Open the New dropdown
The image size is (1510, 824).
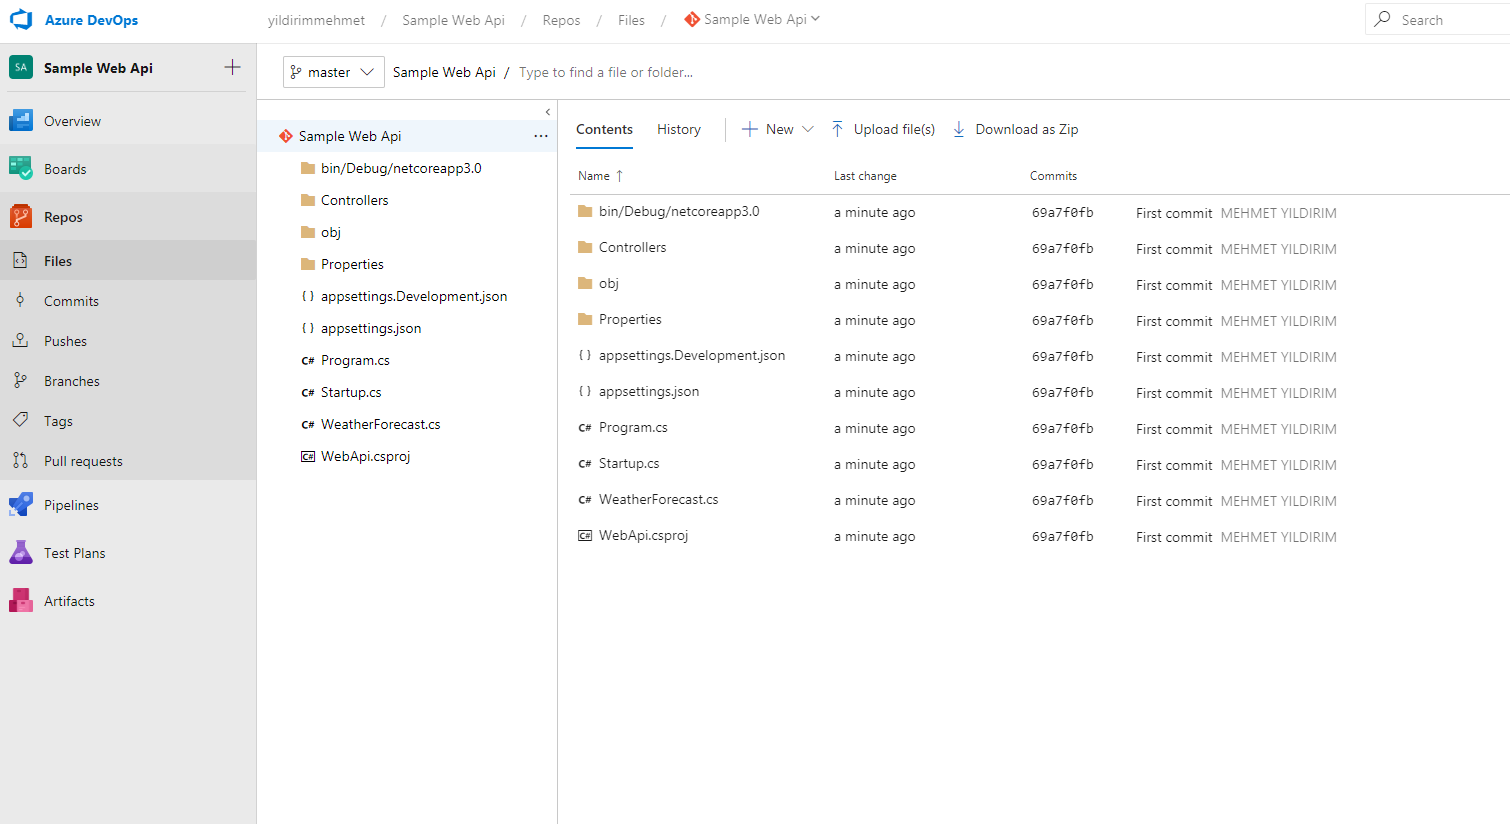(x=778, y=129)
